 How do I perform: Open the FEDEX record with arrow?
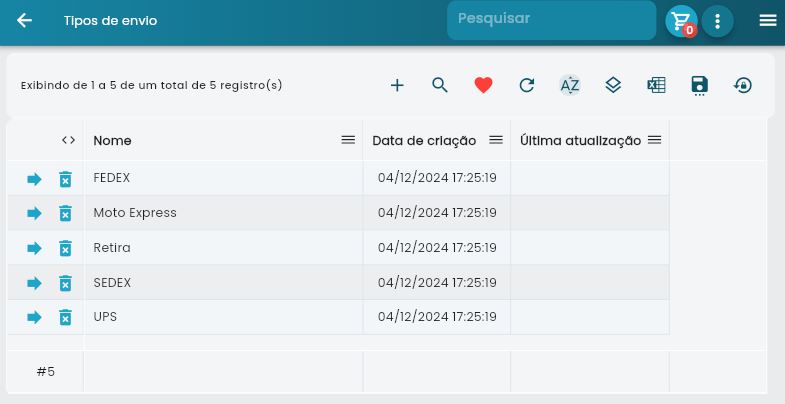34,179
